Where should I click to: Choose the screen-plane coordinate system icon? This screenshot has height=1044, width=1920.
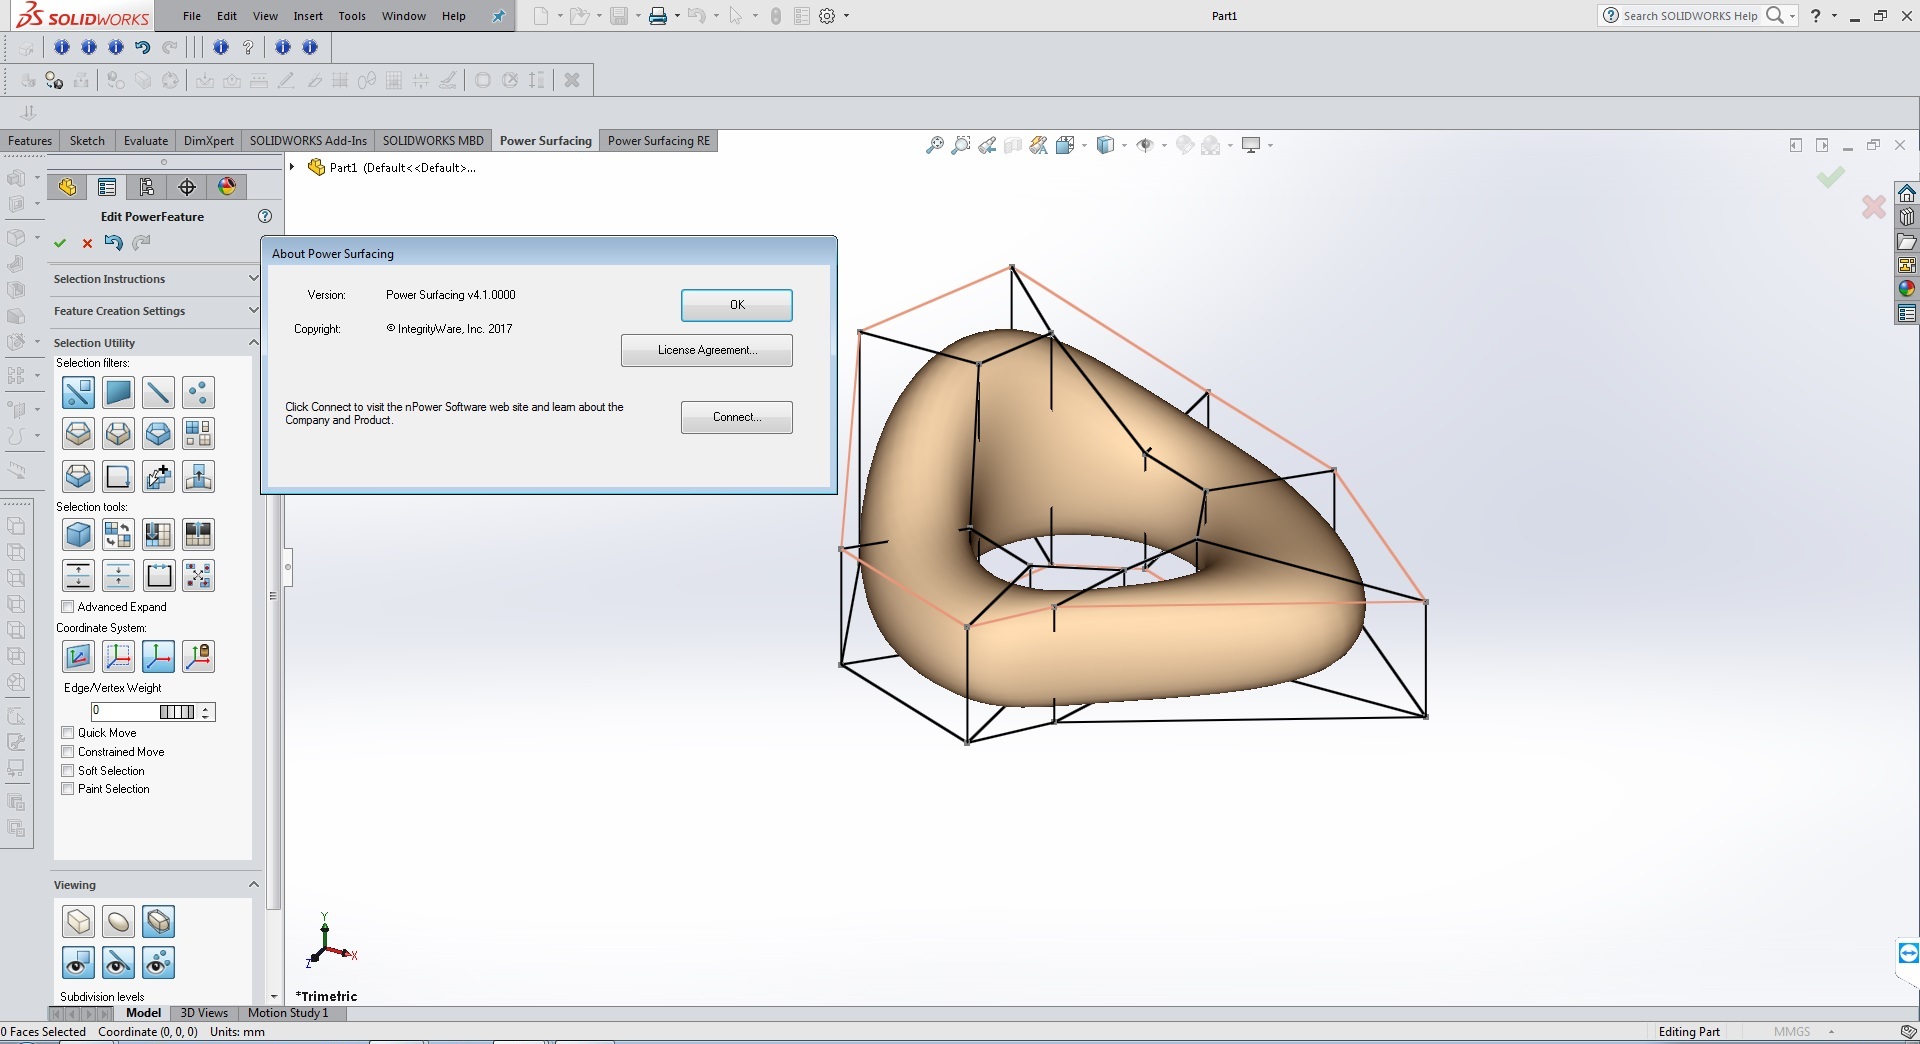(x=78, y=657)
